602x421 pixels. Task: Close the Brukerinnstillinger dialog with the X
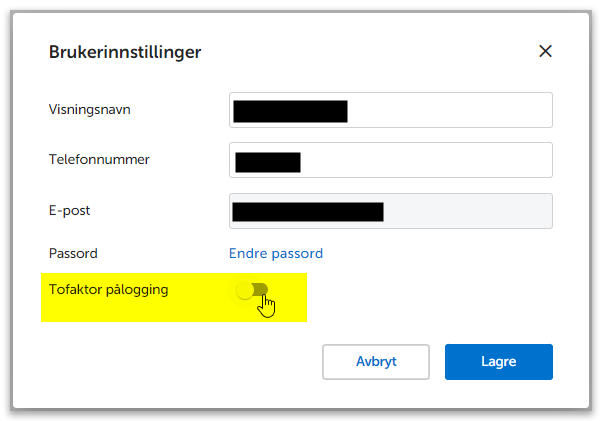[545, 51]
